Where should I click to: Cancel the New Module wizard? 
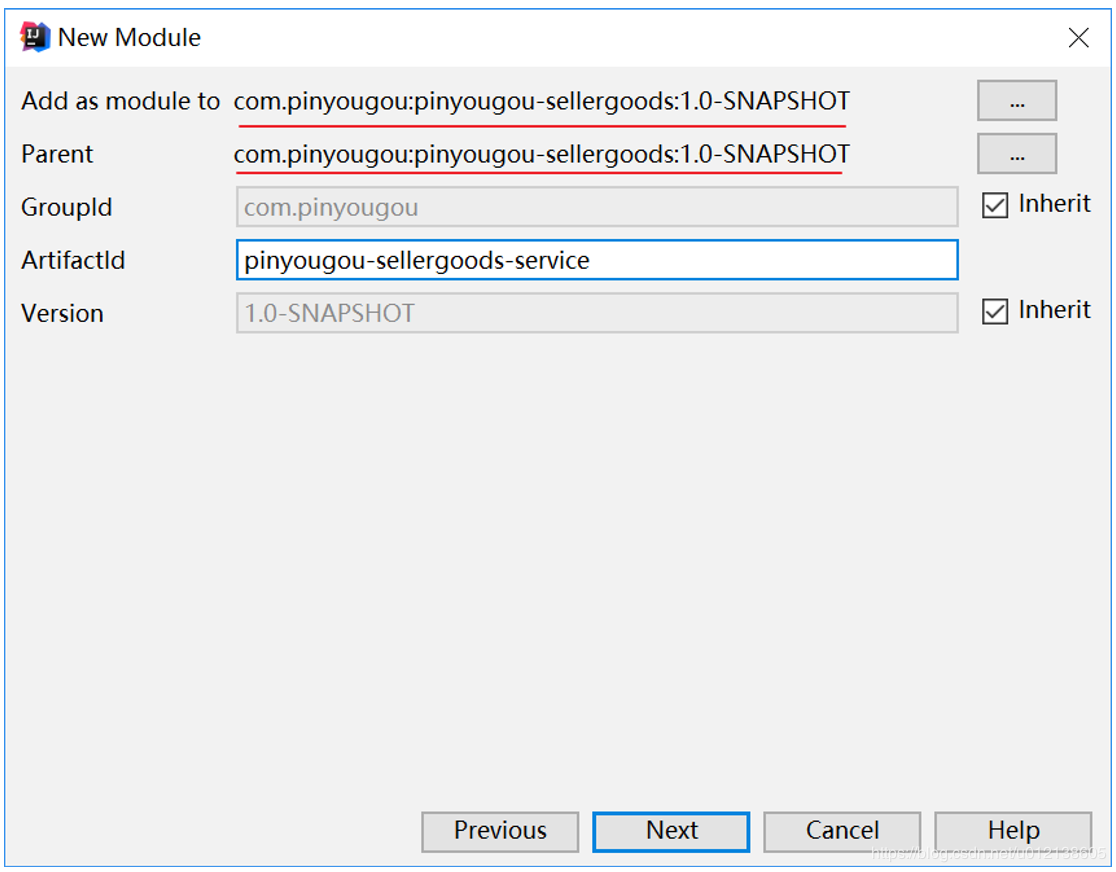click(842, 831)
